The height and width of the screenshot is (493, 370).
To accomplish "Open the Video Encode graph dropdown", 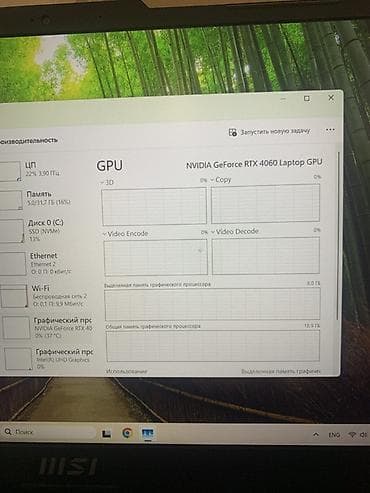I will (105, 234).
